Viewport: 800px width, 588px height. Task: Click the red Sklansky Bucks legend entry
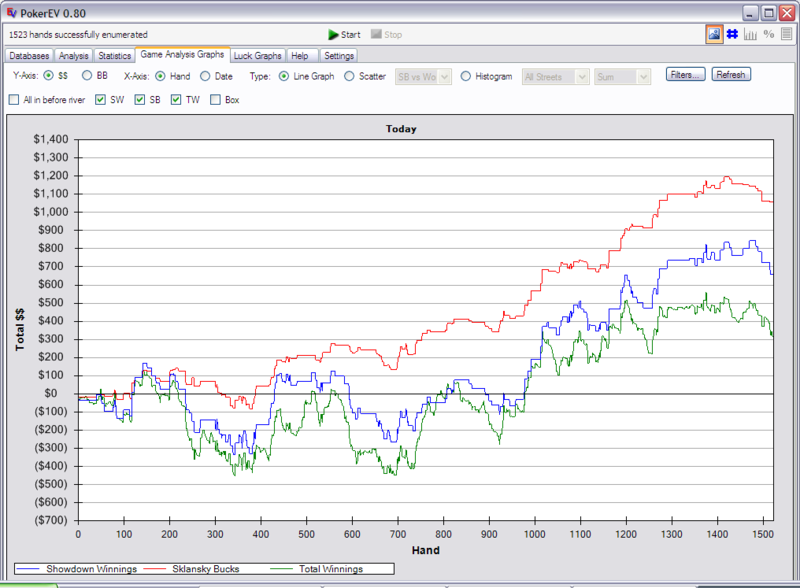pos(192,569)
